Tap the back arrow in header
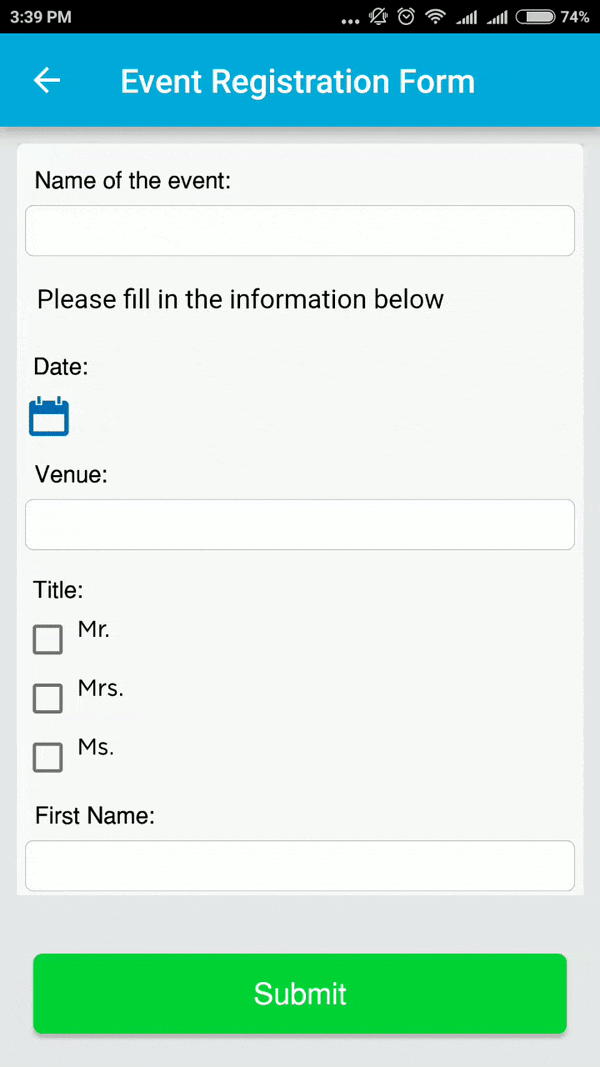 [x=47, y=81]
